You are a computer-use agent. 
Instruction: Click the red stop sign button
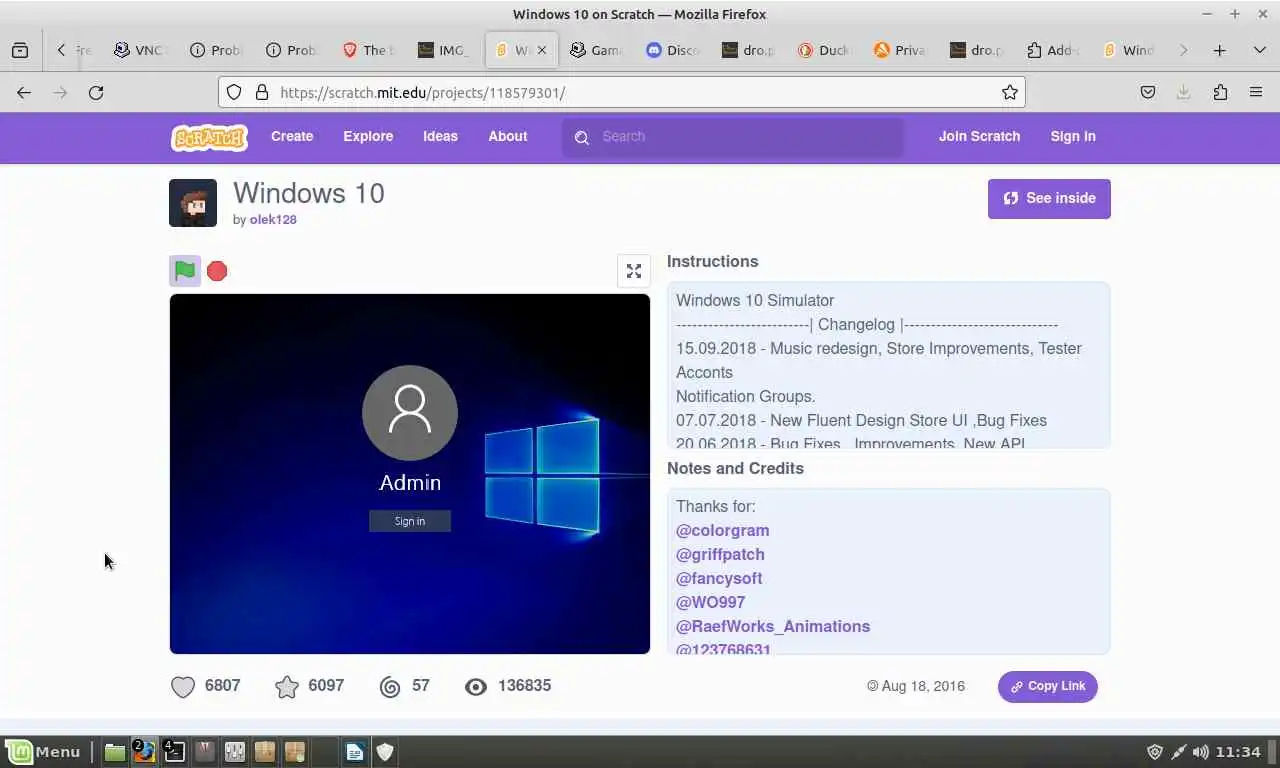(217, 271)
